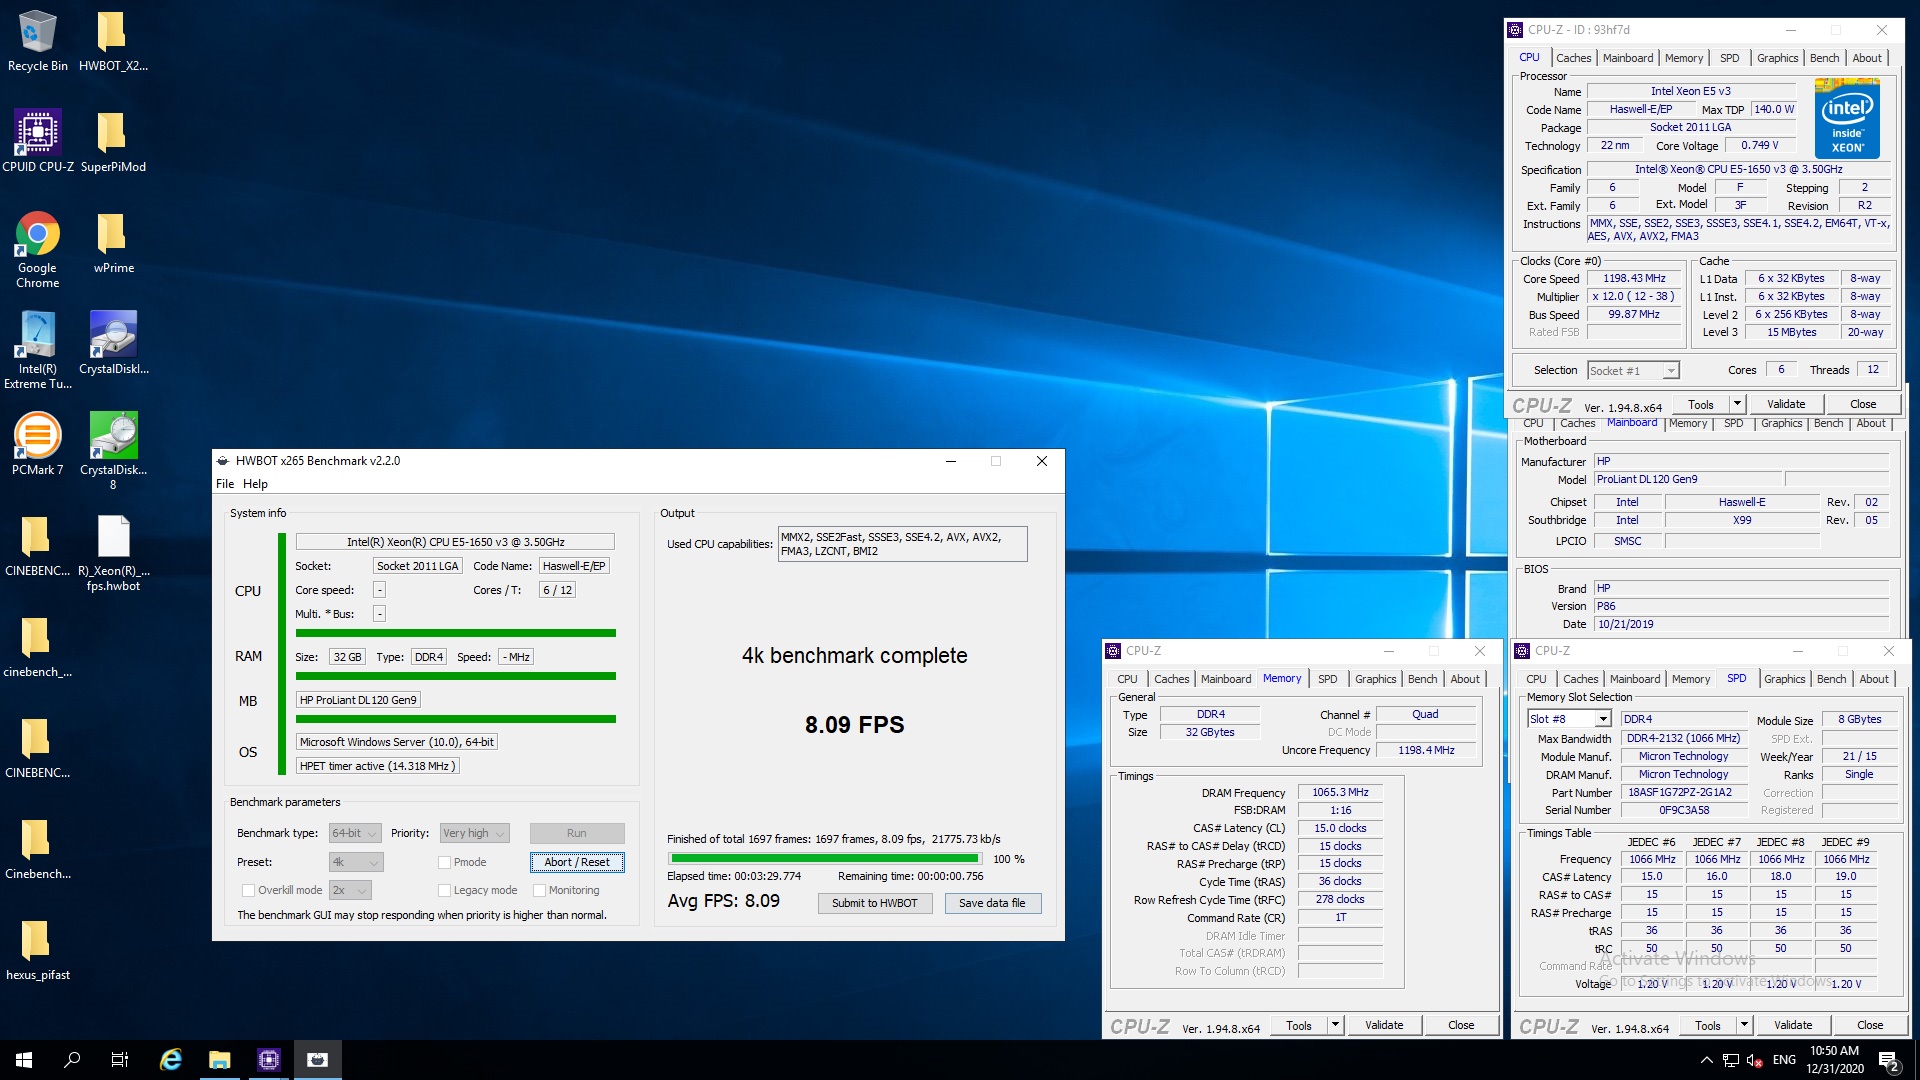This screenshot has height=1080, width=1920.
Task: Open the Recycle Bin desktop icon
Action: (37, 41)
